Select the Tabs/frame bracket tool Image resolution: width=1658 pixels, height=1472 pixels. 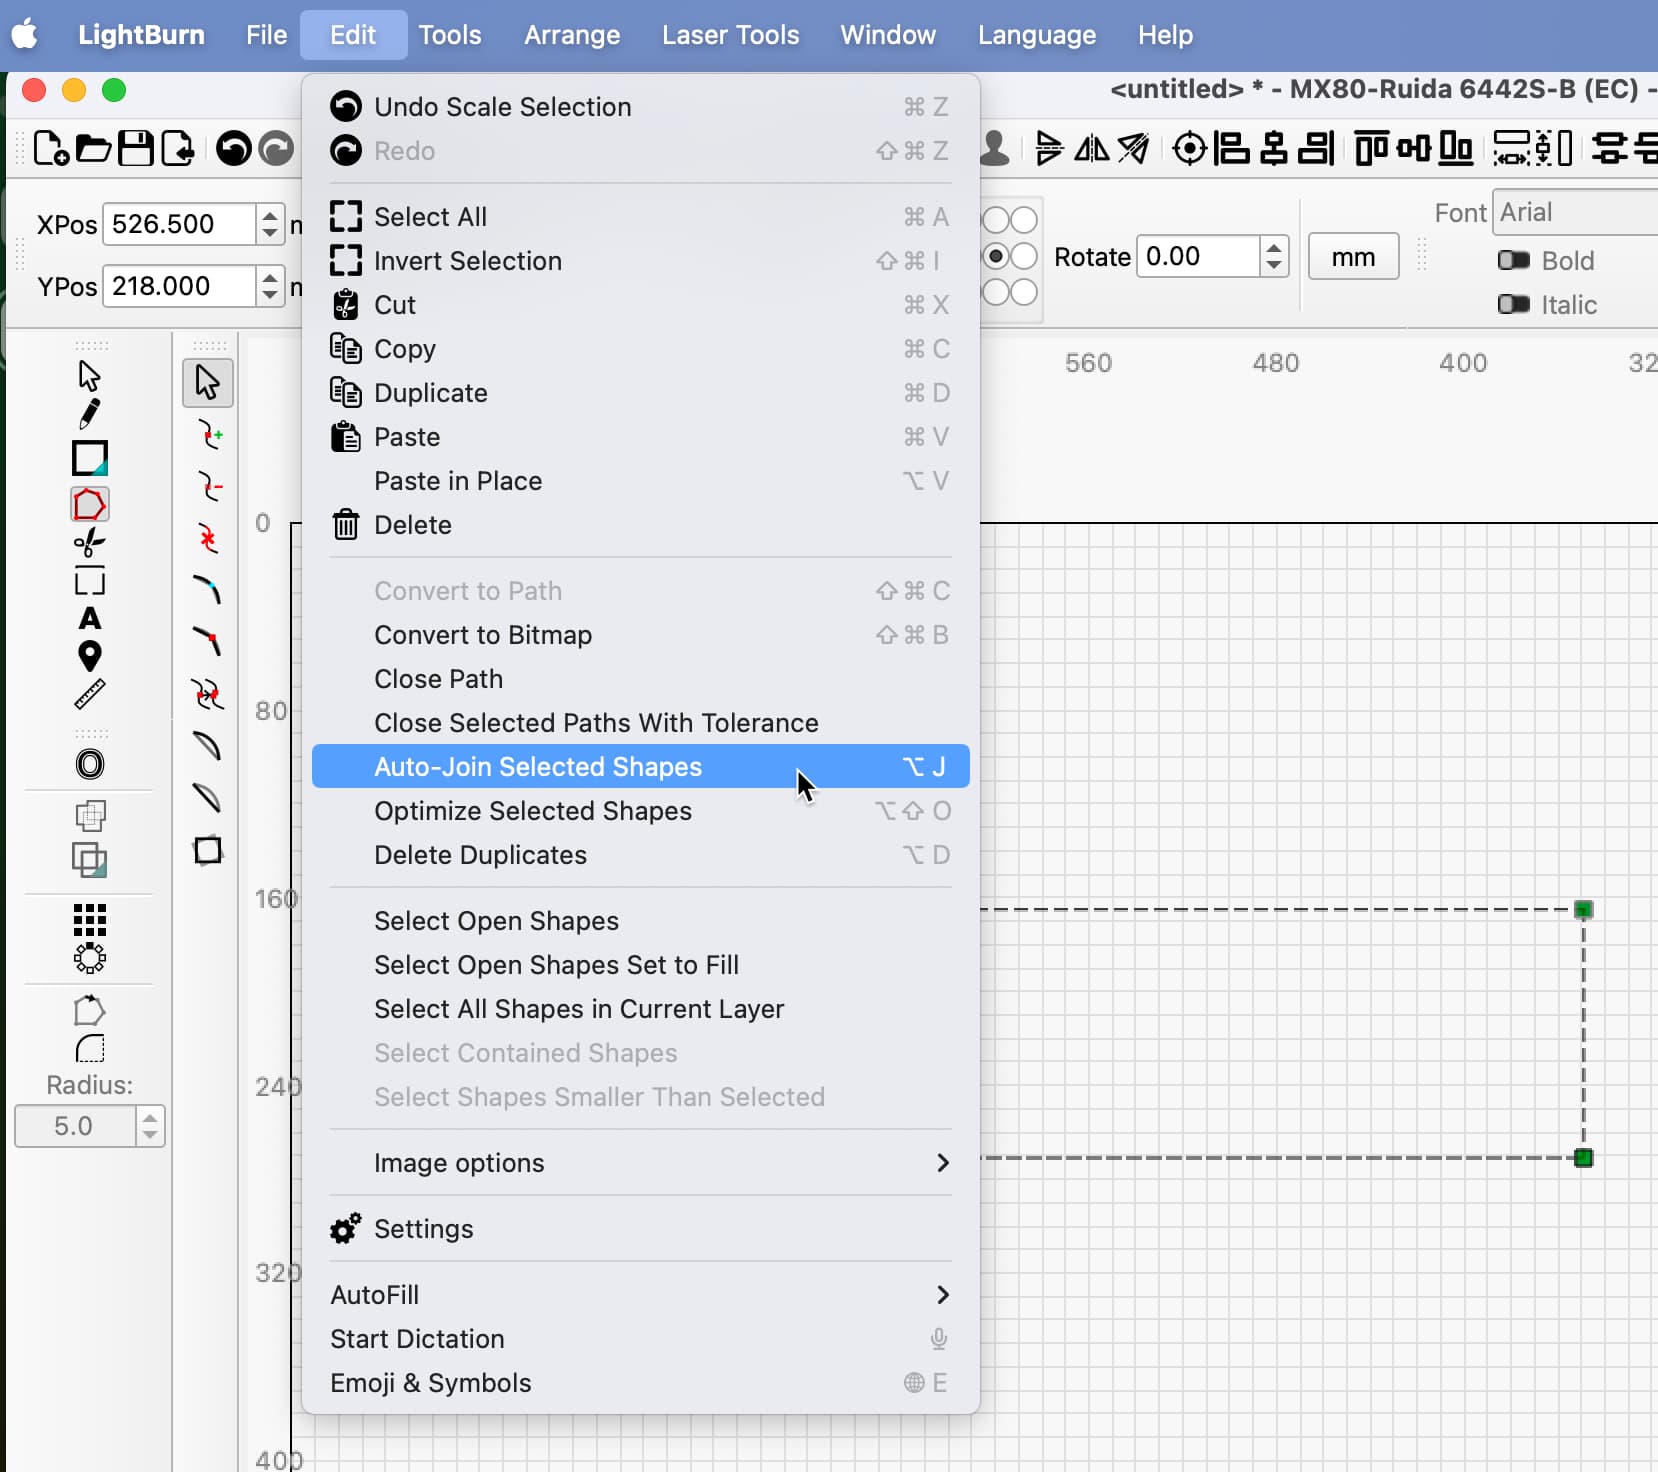tap(90, 582)
